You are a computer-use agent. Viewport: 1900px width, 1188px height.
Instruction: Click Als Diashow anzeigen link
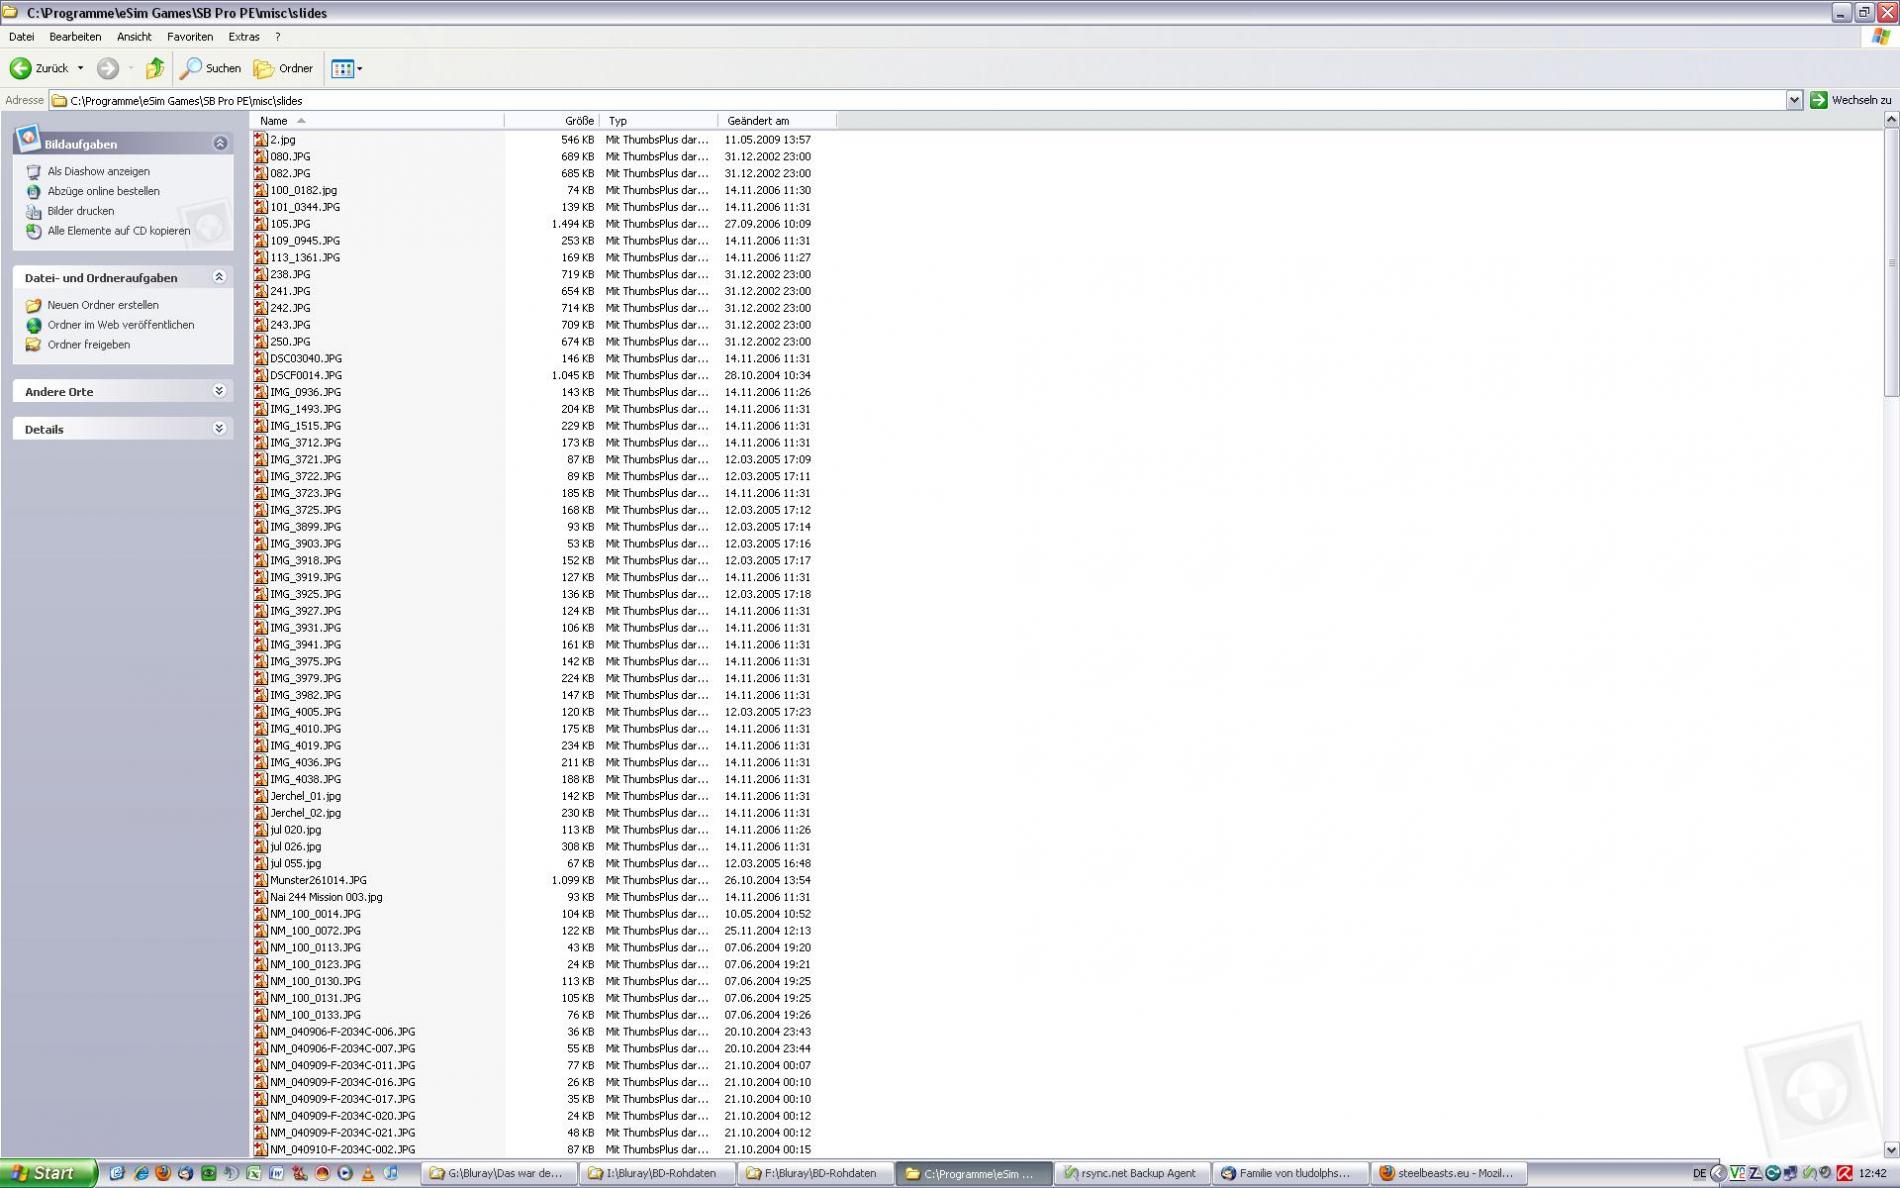click(x=98, y=171)
